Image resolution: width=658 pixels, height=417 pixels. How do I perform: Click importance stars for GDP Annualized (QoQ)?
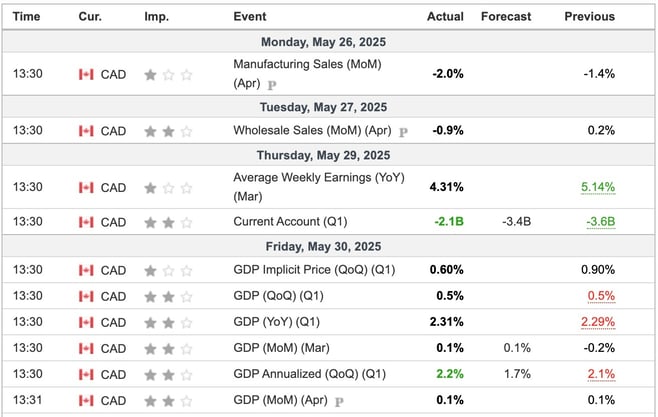(x=168, y=375)
